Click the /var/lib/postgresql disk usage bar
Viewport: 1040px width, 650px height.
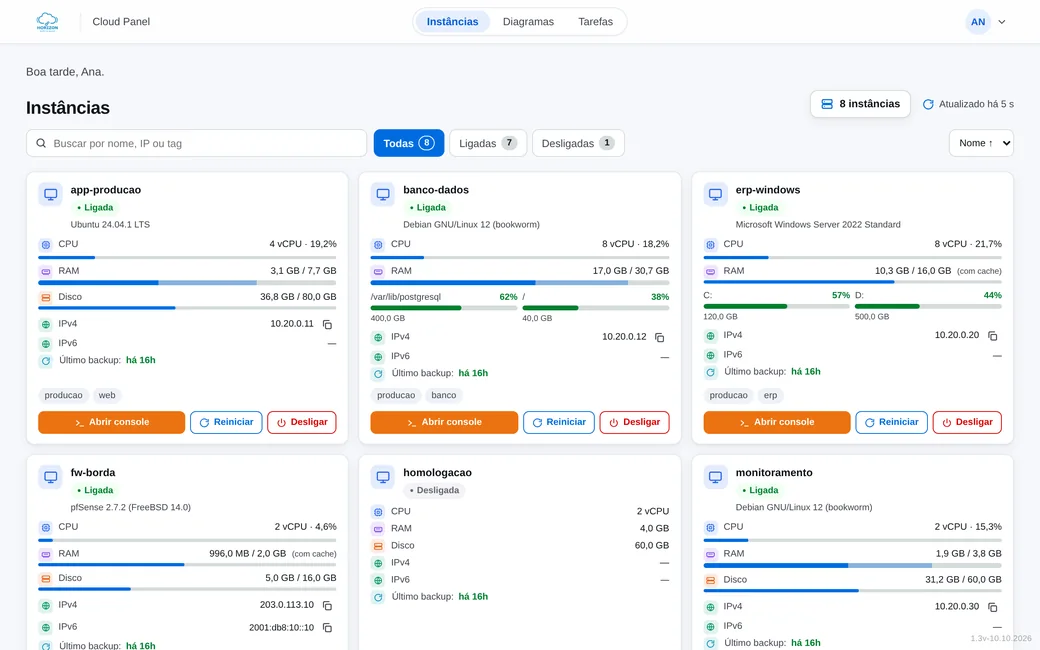click(444, 308)
